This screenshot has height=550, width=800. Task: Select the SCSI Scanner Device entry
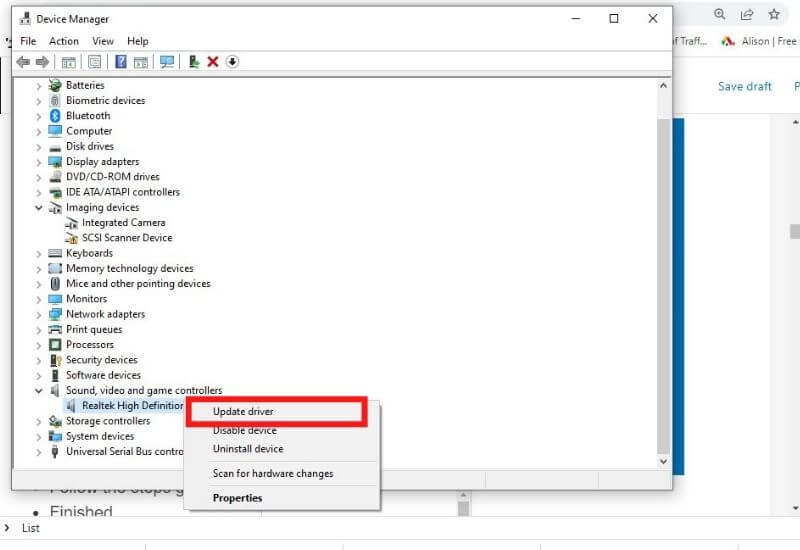(x=126, y=238)
